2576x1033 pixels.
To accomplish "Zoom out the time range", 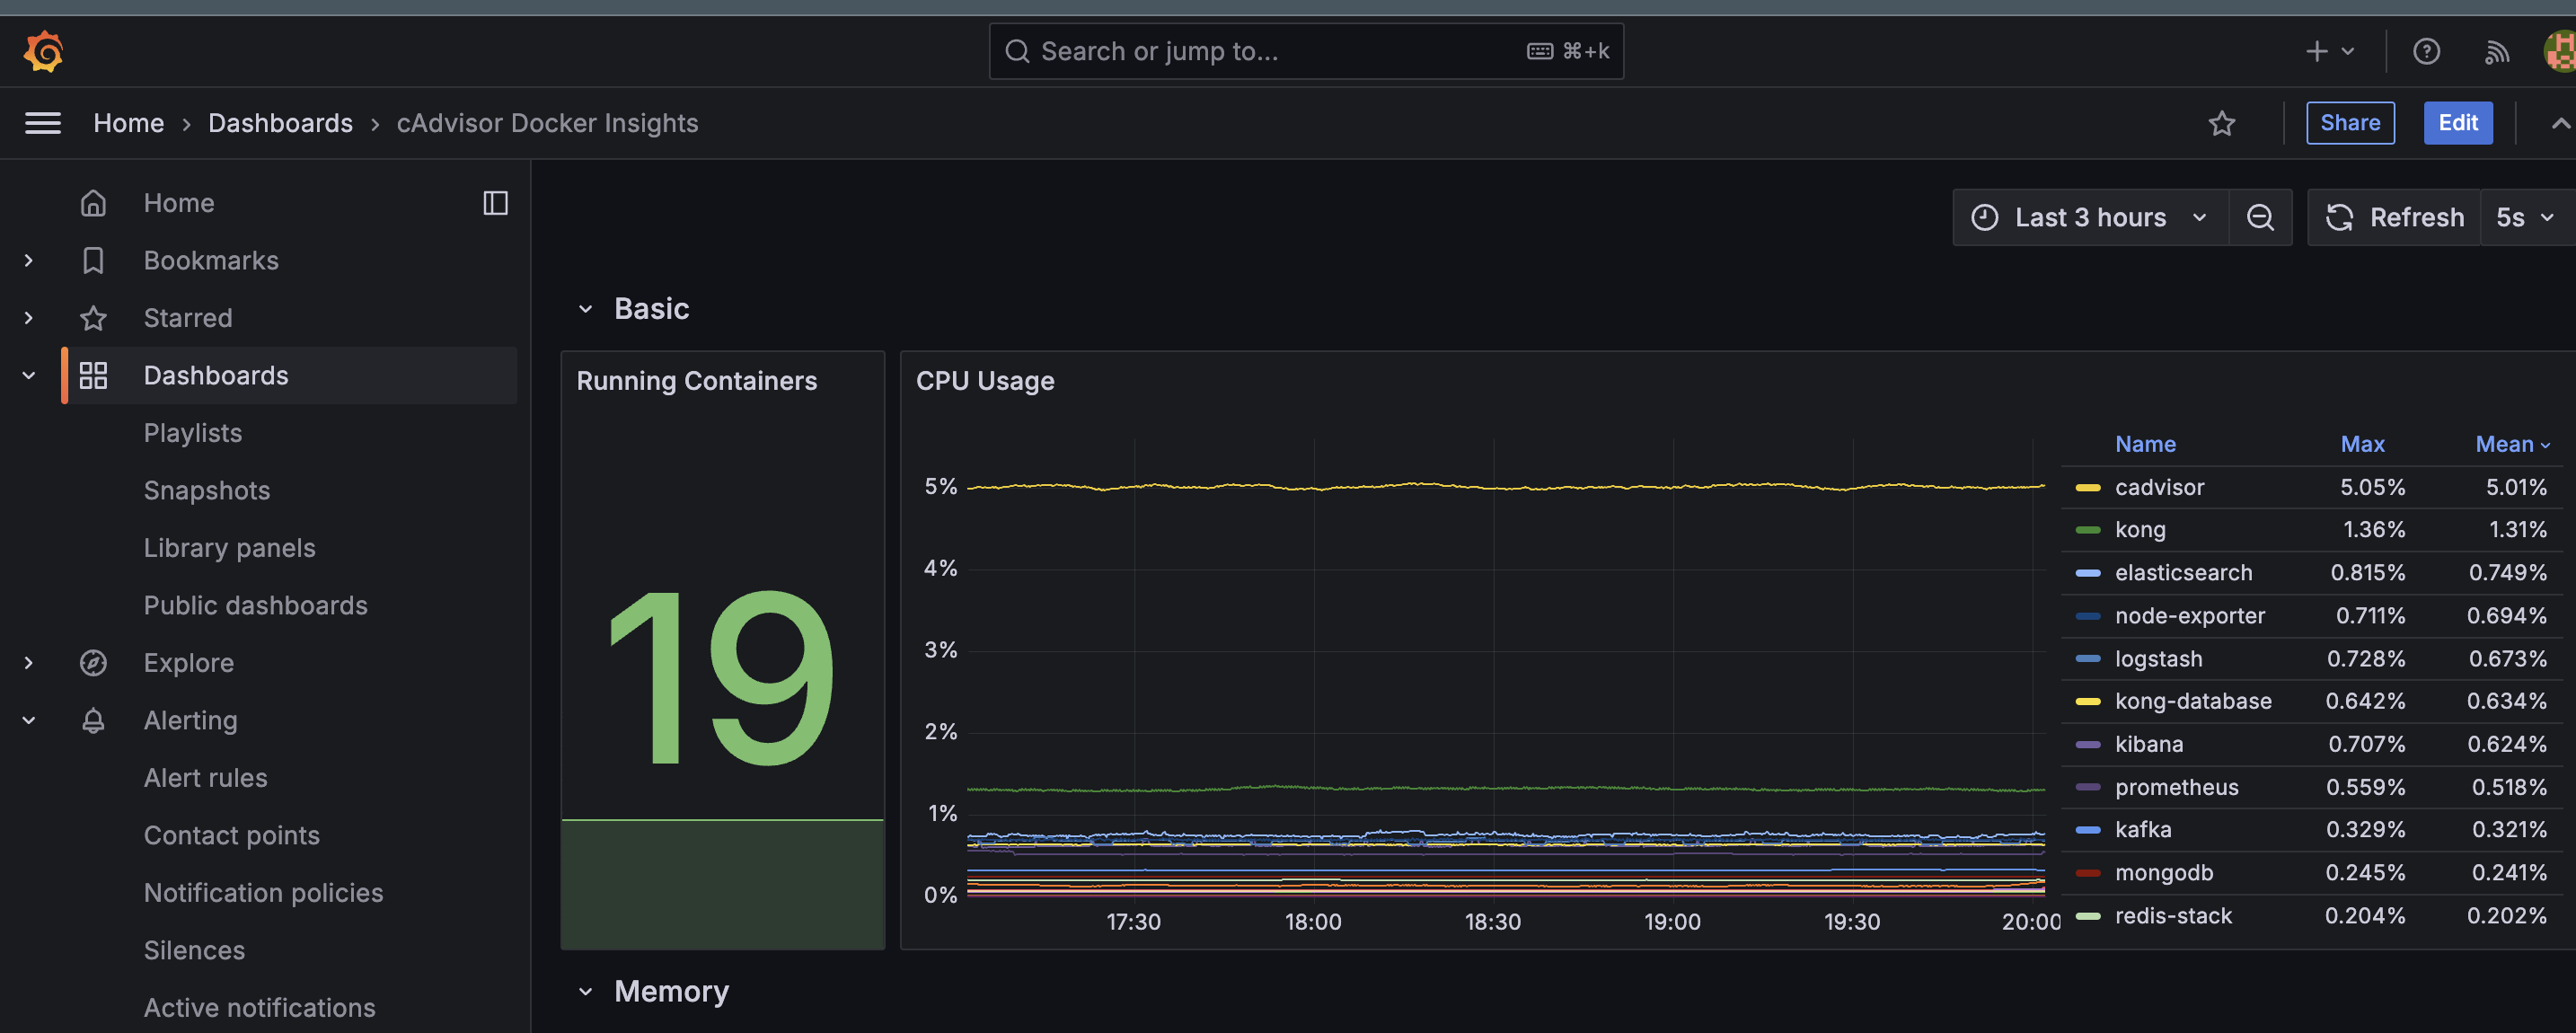I will pyautogui.click(x=2261, y=217).
